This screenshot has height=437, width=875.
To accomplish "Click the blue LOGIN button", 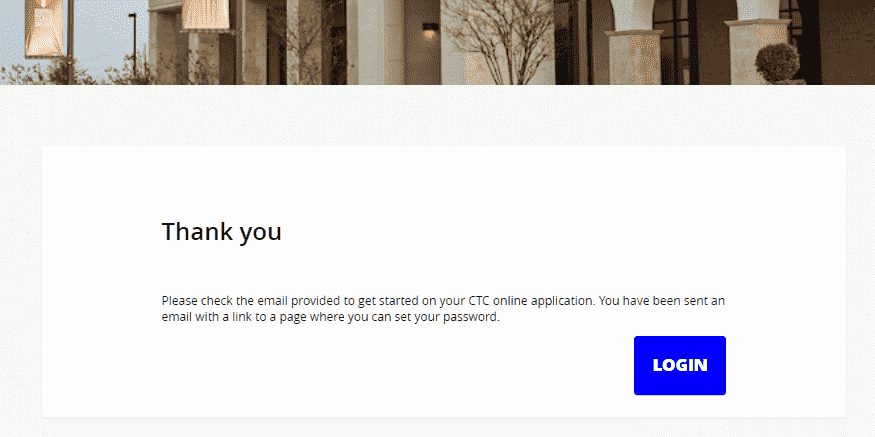I will coord(679,365).
